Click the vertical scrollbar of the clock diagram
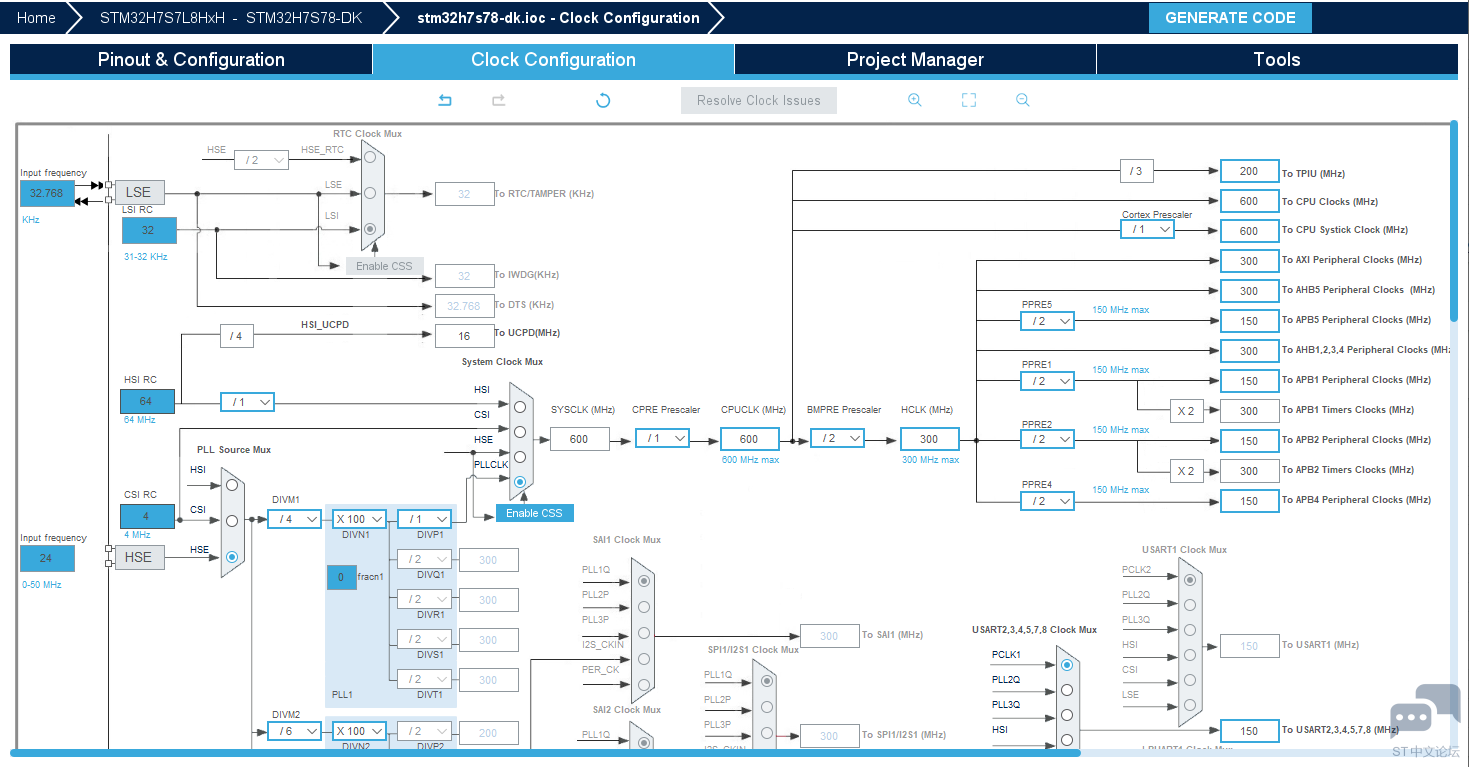 [1454, 220]
